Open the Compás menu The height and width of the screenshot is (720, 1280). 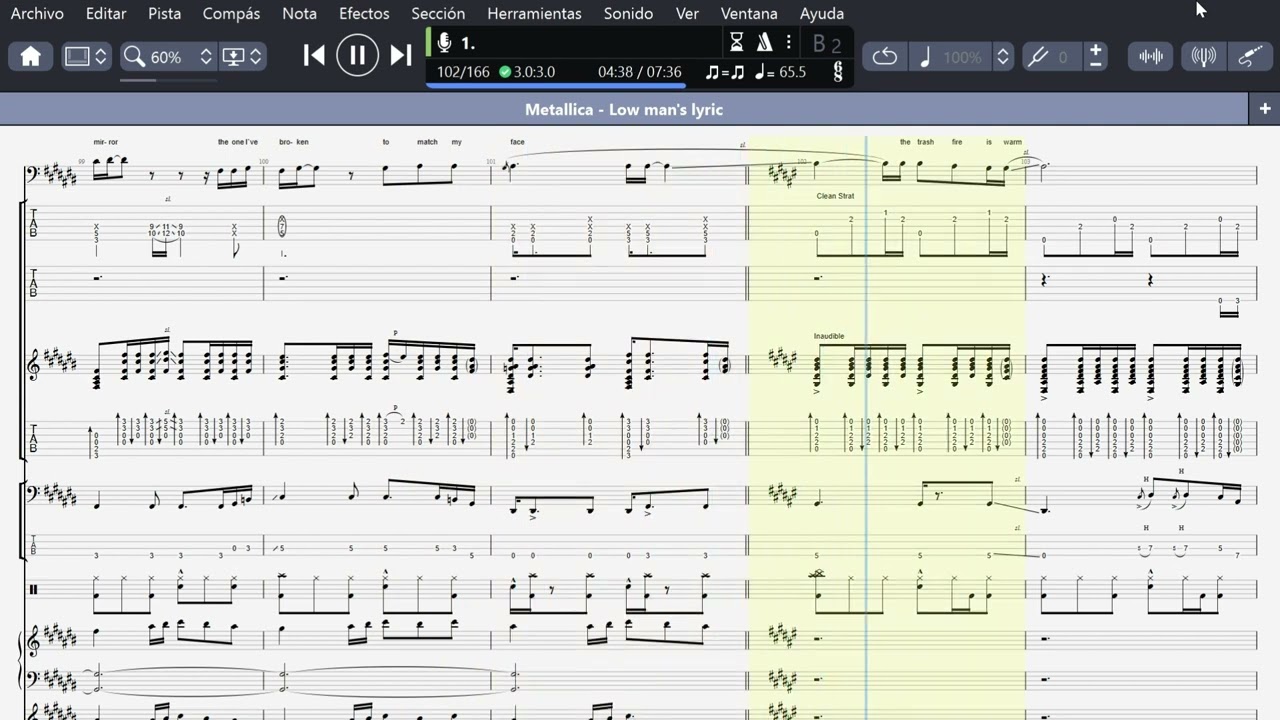[x=231, y=13]
